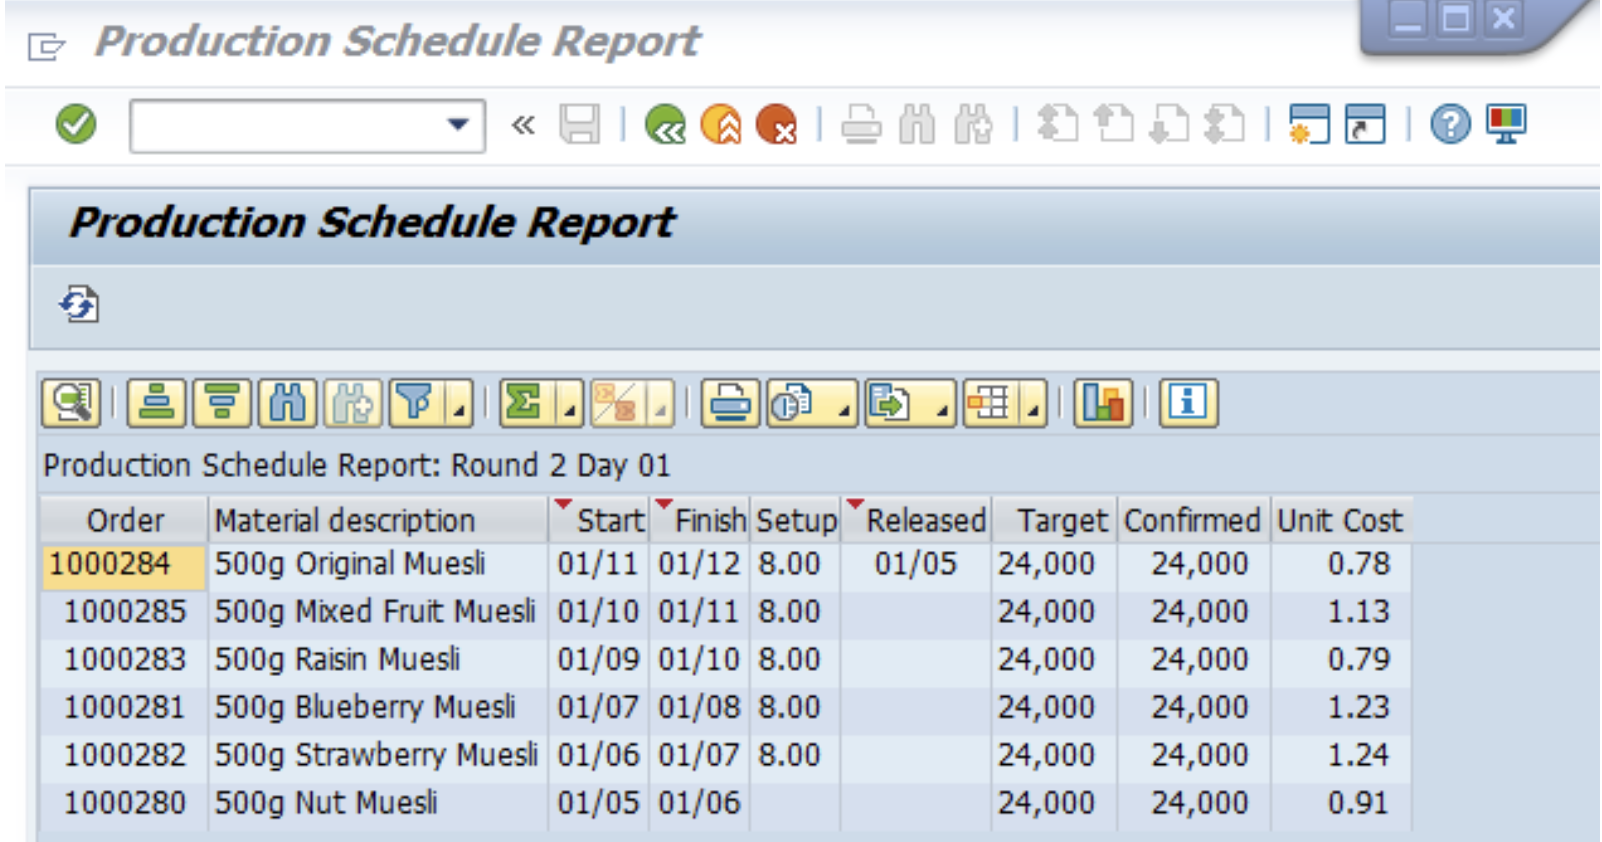
Task: Click the 500g Original Muesli cell
Action: point(378,564)
